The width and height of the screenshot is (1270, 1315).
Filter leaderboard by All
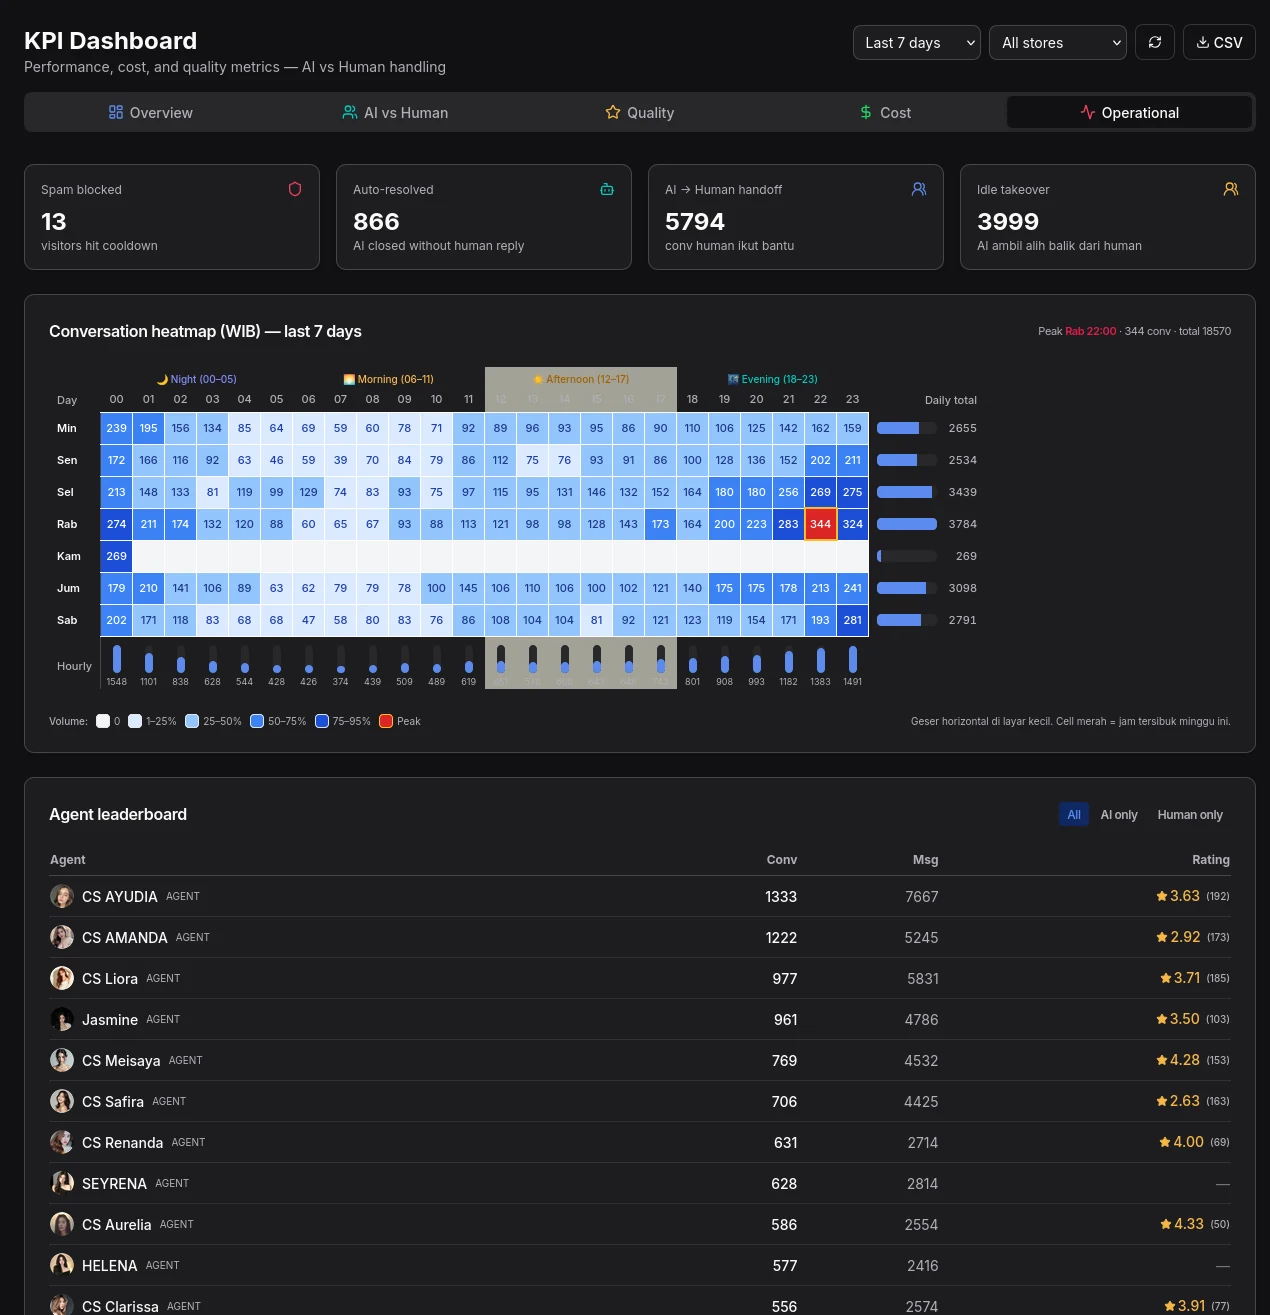1074,814
